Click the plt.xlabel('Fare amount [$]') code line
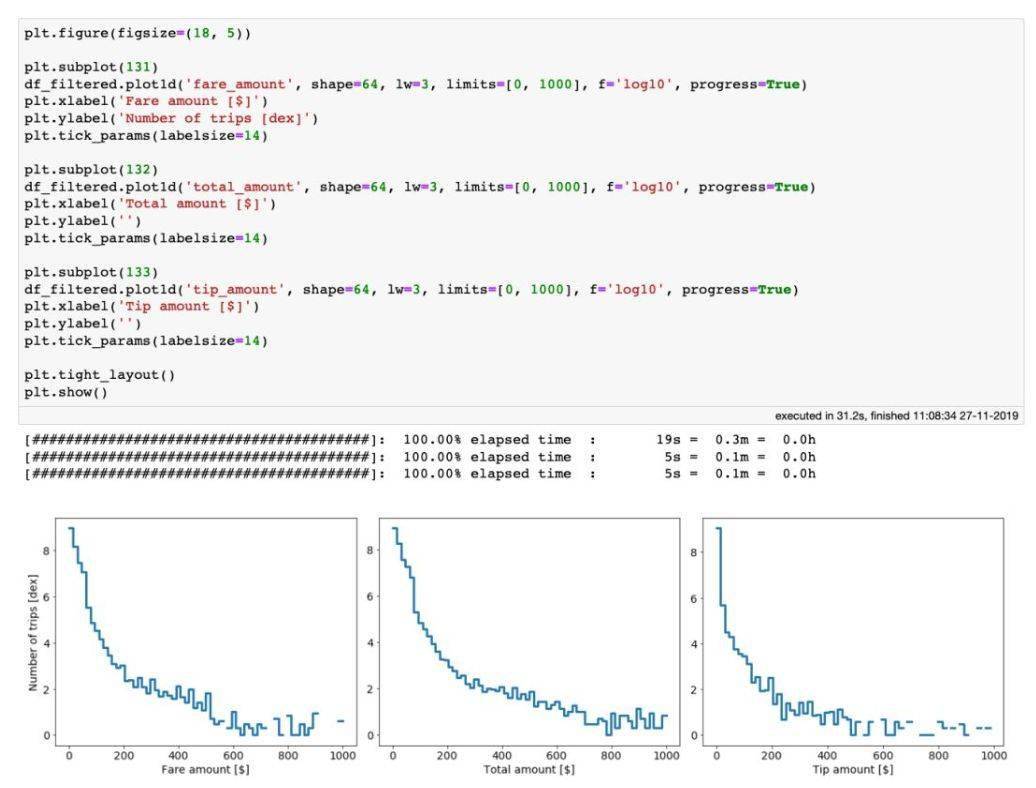 pos(146,101)
